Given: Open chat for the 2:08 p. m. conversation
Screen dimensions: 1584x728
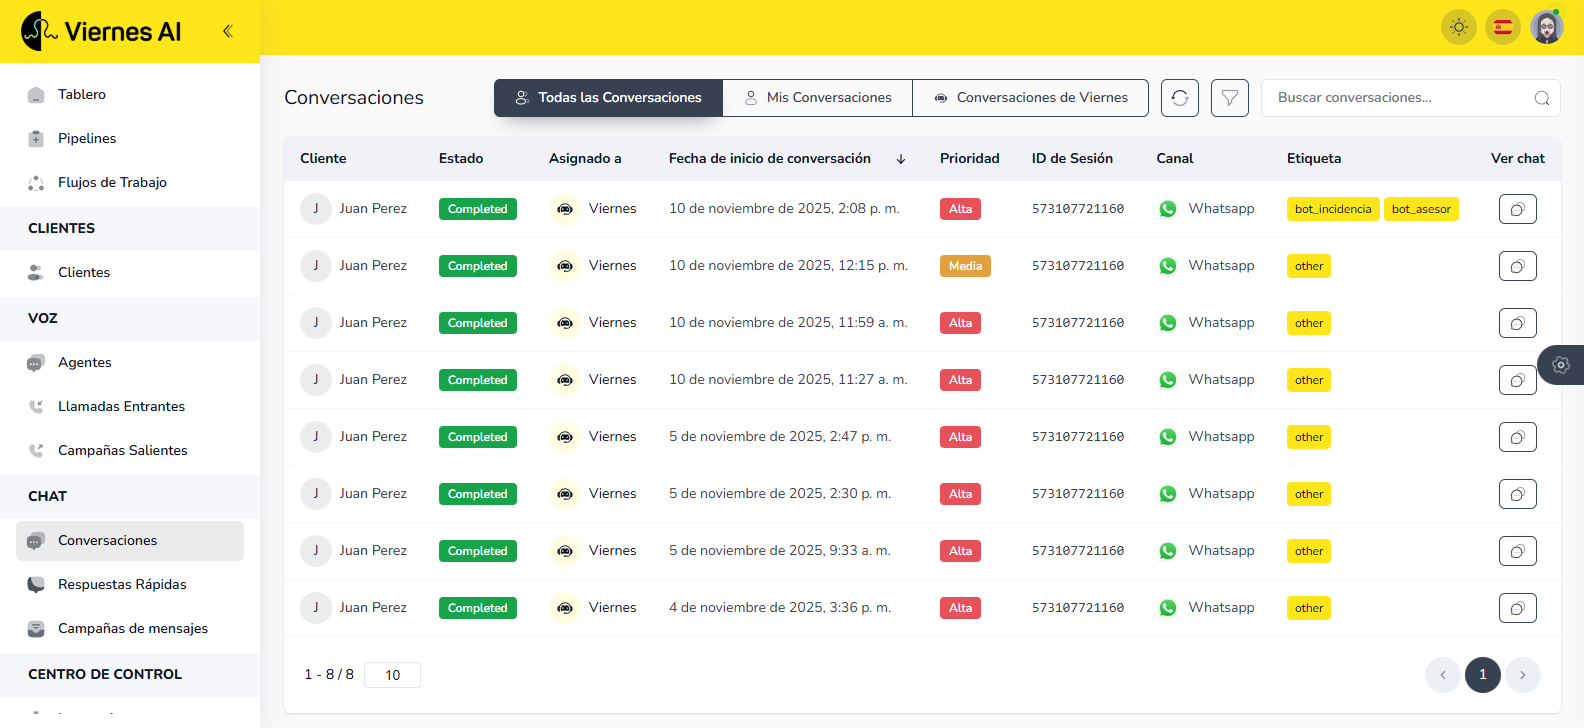Looking at the screenshot, I should point(1517,209).
